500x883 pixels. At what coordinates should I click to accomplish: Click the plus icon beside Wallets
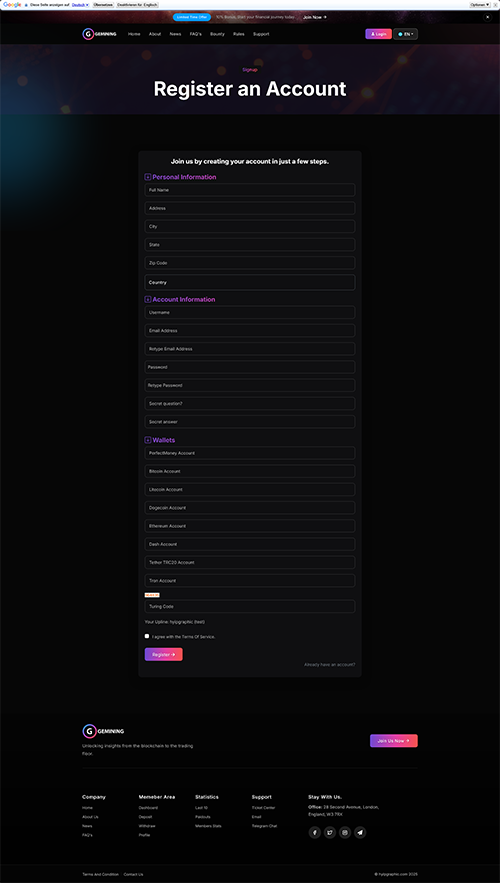[148, 440]
